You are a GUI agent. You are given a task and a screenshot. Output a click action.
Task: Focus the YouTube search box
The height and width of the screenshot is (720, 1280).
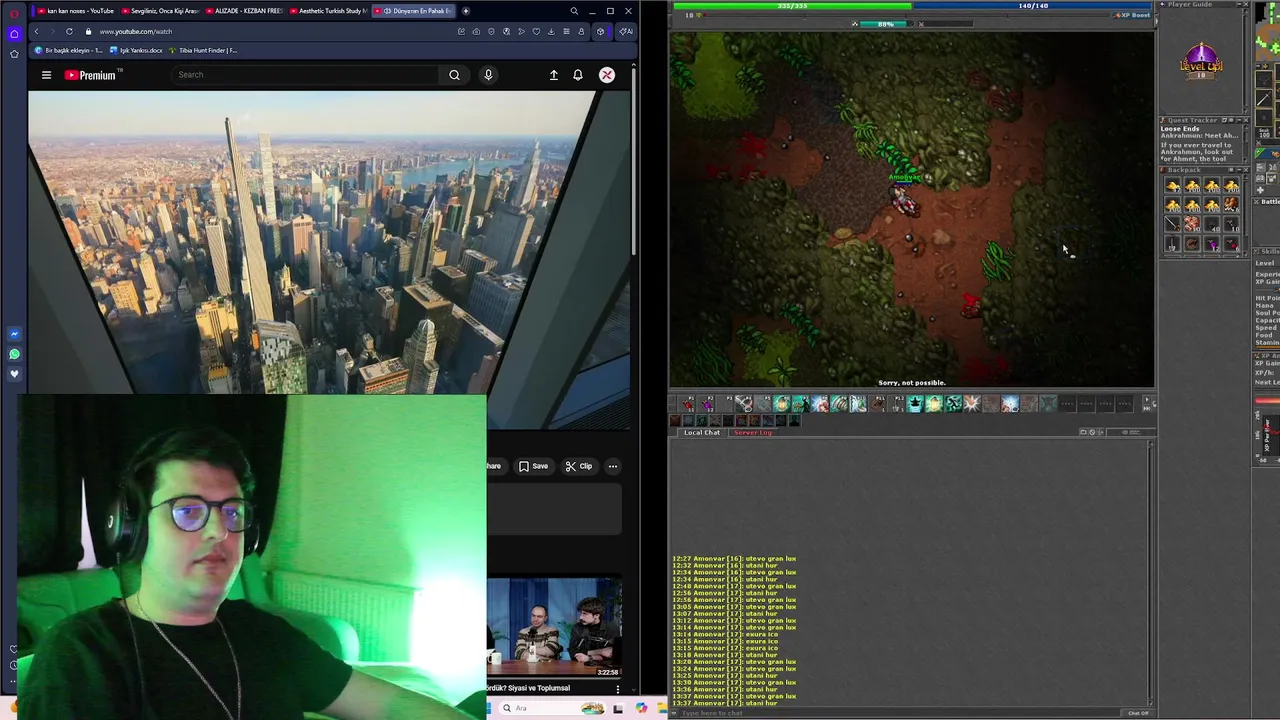pos(305,75)
